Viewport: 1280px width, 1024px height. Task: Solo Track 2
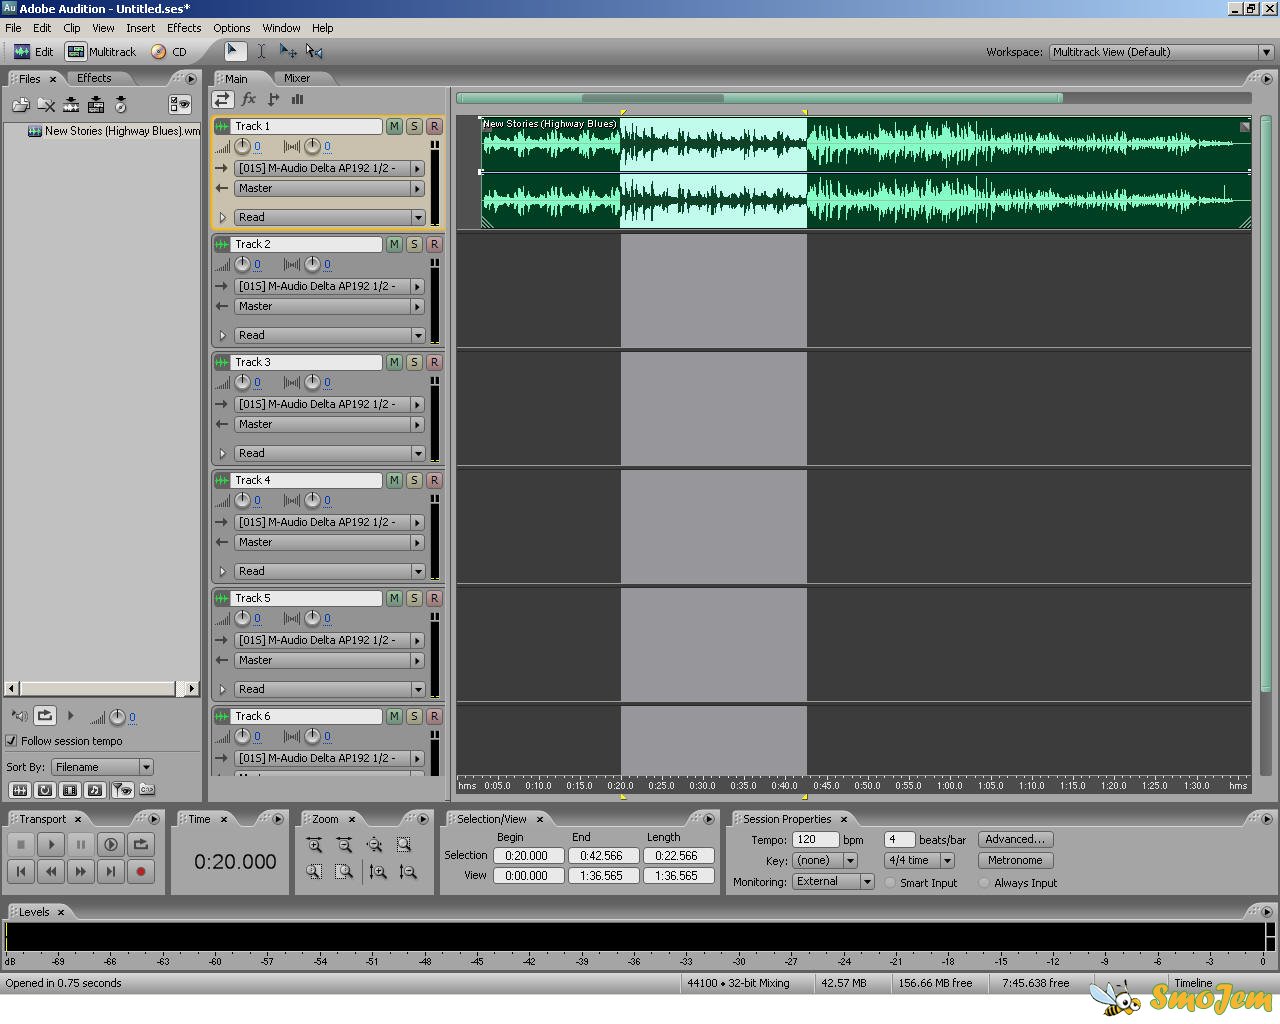tap(414, 244)
